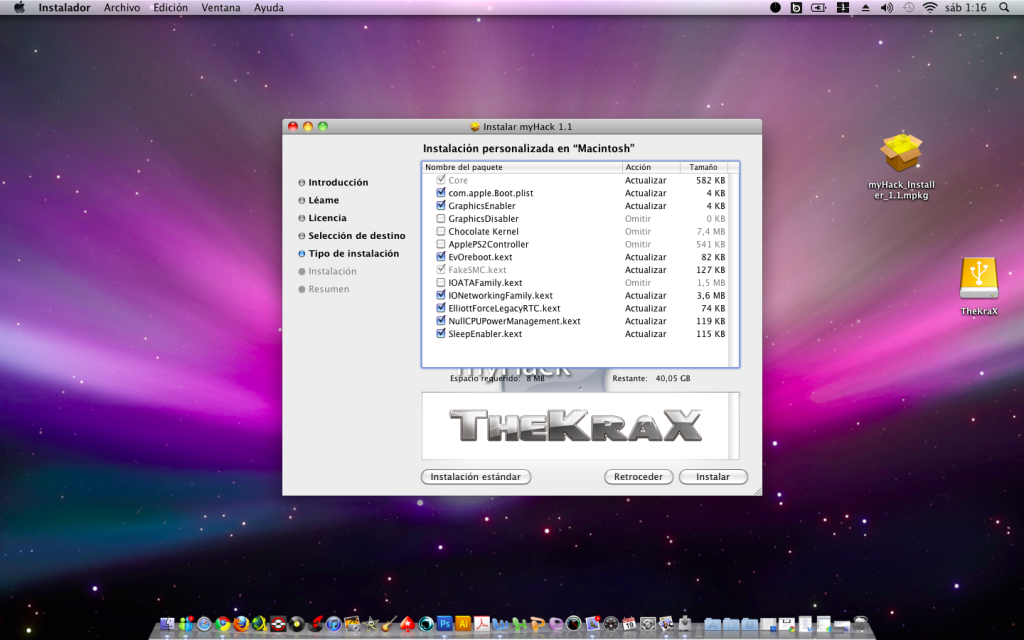The height and width of the screenshot is (640, 1024).
Task: Click the eject icon in menu bar
Action: click(x=865, y=8)
